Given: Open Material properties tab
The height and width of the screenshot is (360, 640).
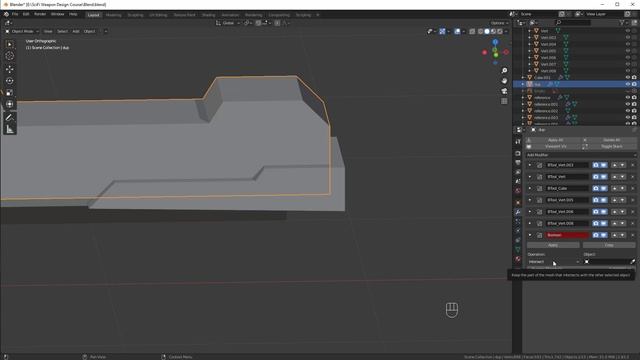Looking at the screenshot, I should [x=518, y=259].
